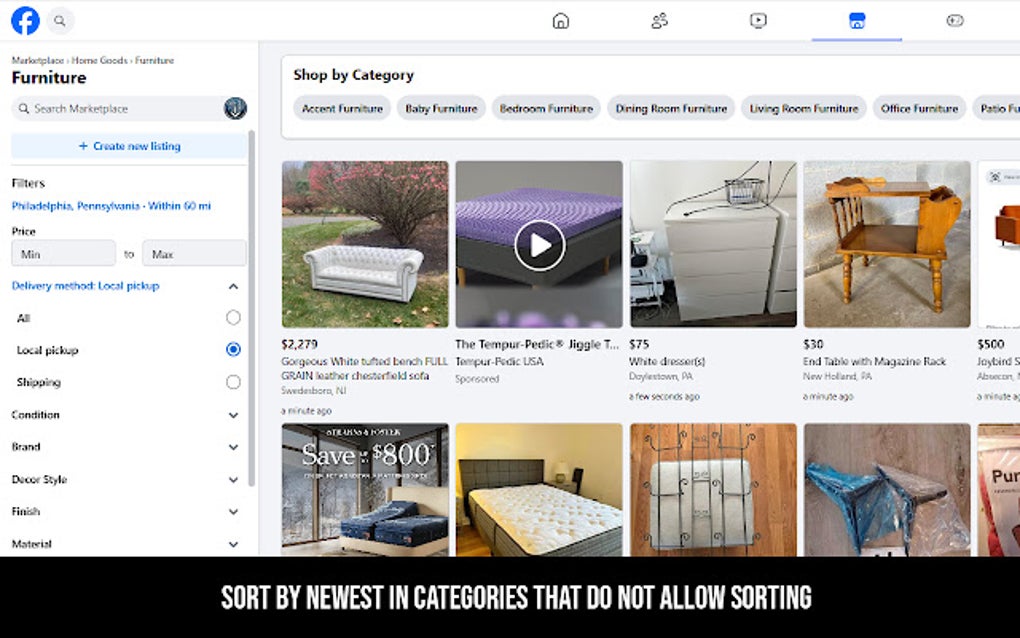Collapse the Delivery method section chevron
1020x638 pixels.
pyautogui.click(x=234, y=286)
